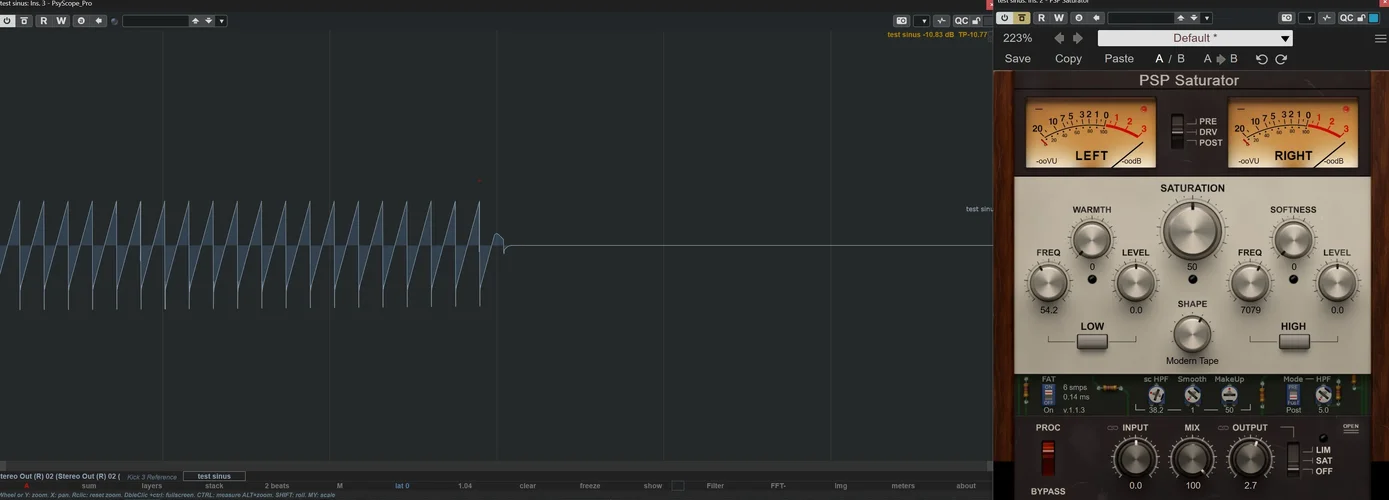This screenshot has width=1389, height=500.
Task: Click the sc HPF trim pot
Action: point(1156,395)
